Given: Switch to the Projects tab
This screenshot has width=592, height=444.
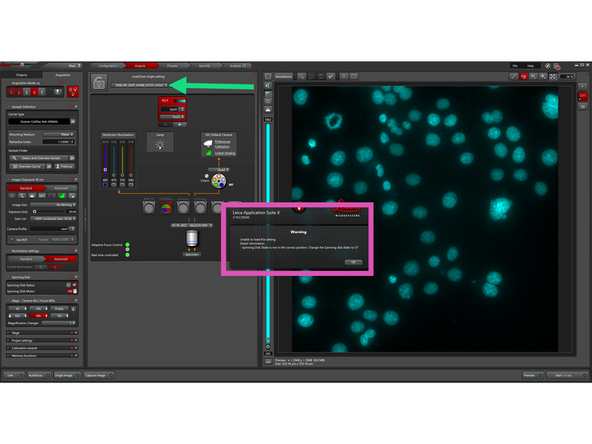Looking at the screenshot, I should (x=22, y=75).
